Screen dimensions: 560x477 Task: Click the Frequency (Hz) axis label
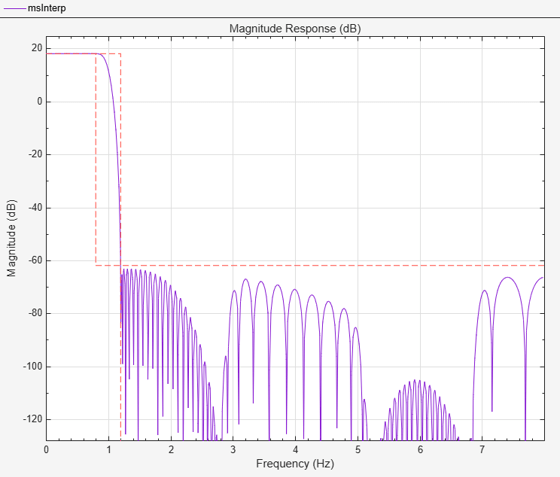coord(295,463)
